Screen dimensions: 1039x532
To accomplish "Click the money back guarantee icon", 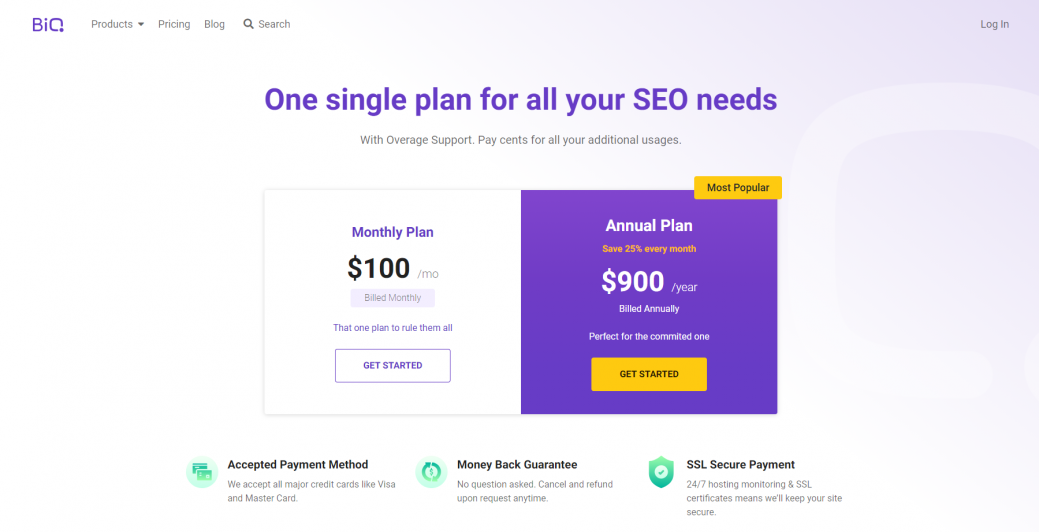I will (431, 472).
